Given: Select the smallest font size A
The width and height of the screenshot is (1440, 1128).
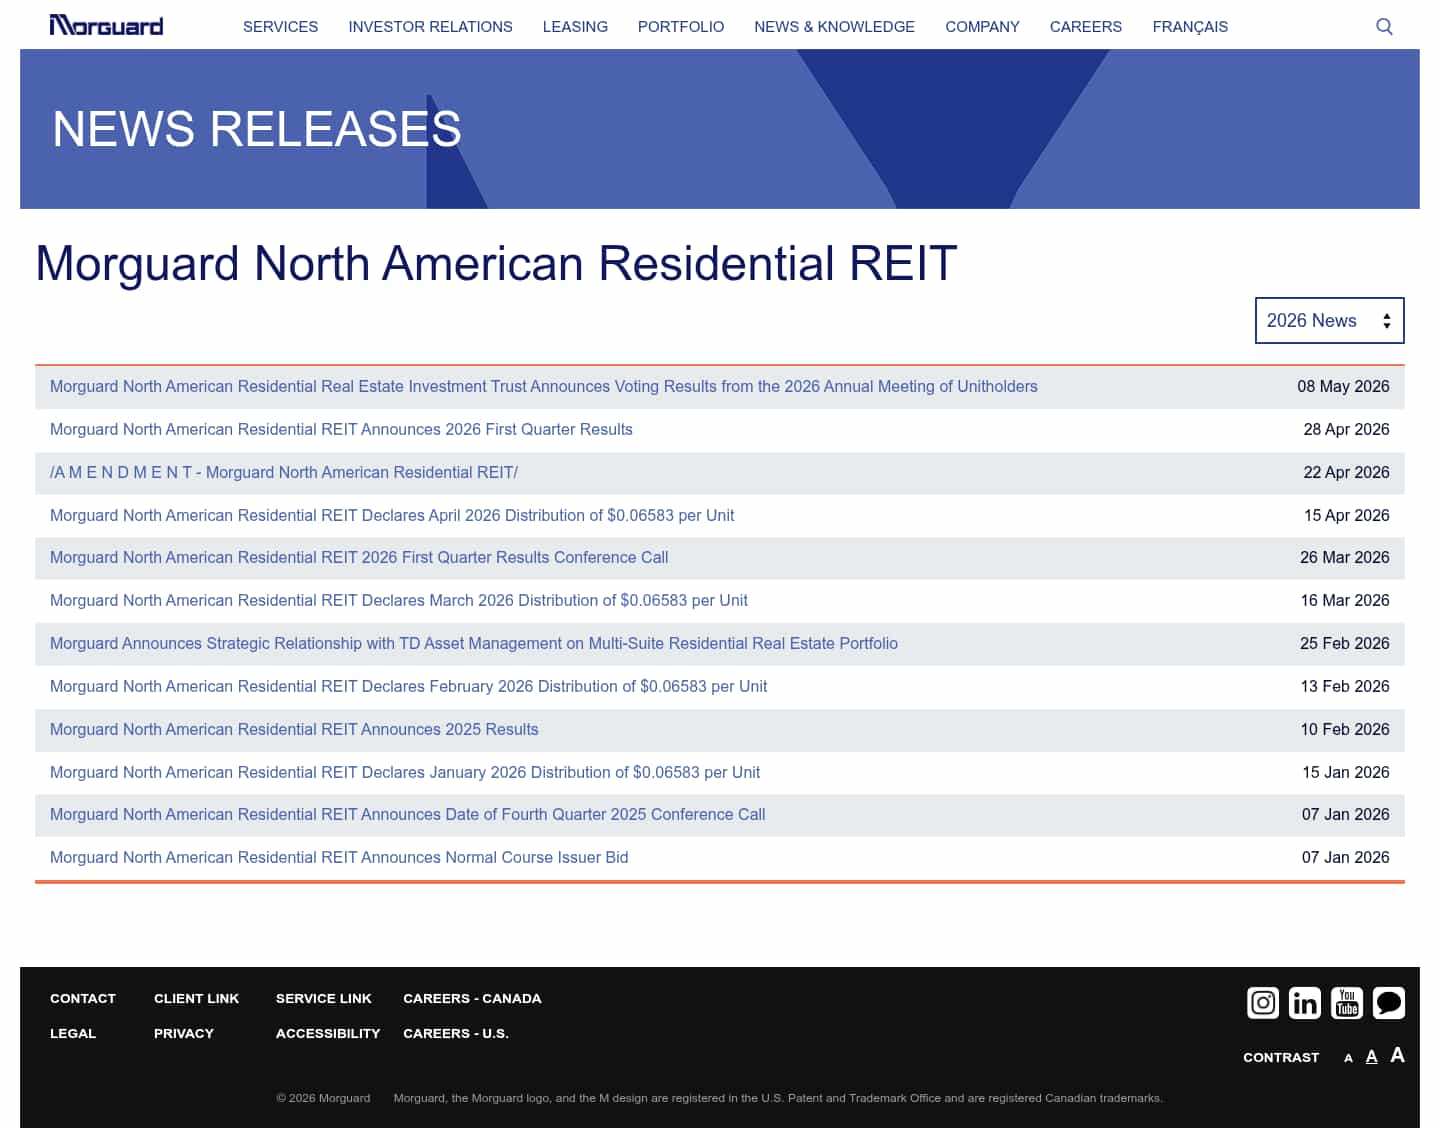Looking at the screenshot, I should [x=1348, y=1058].
